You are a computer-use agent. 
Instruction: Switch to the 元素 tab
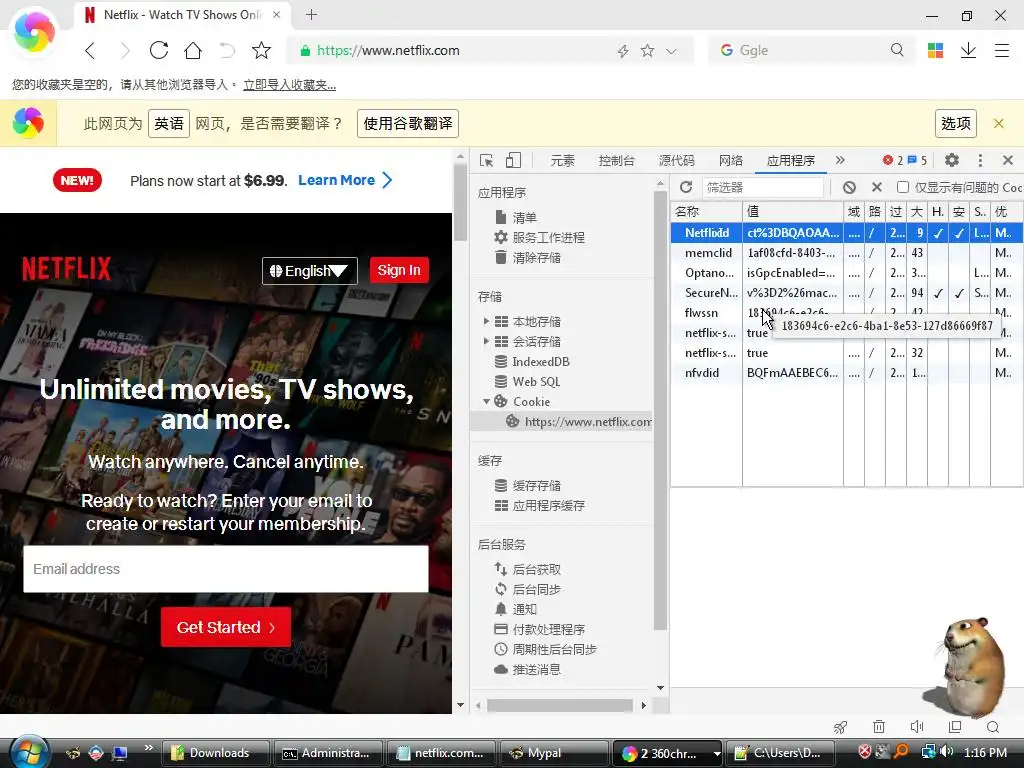tap(562, 161)
